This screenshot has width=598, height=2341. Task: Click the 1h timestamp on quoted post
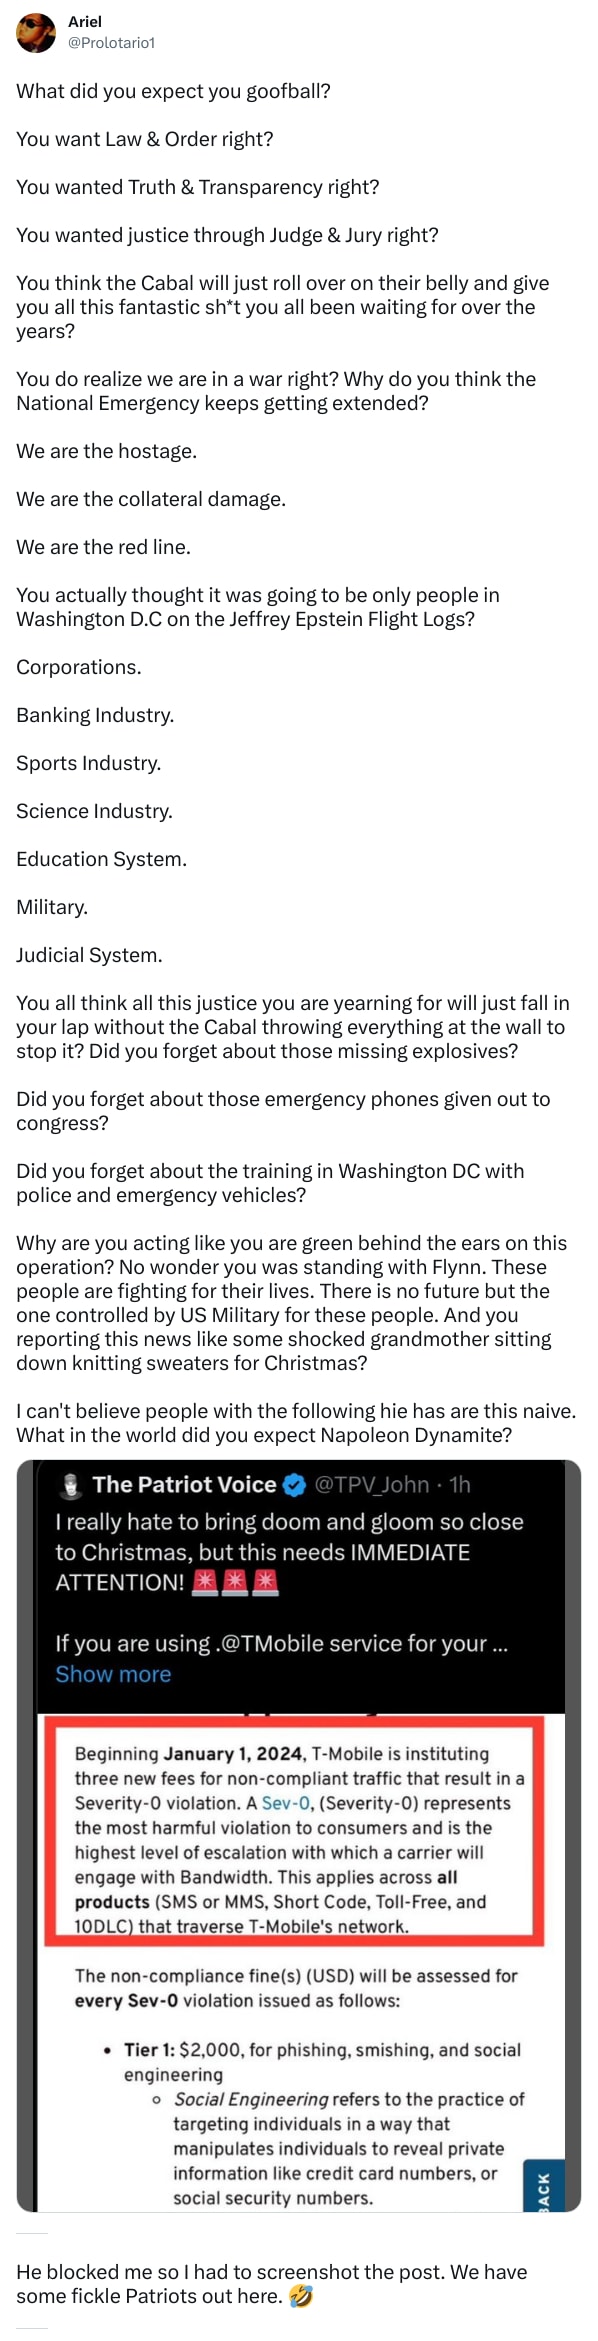(x=460, y=1485)
